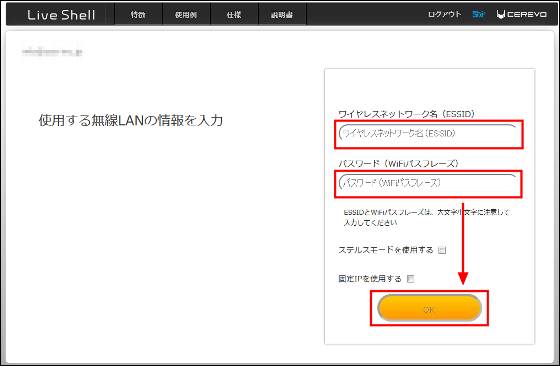The width and height of the screenshot is (560, 366).
Task: Open the 使用例 menu item
Action: pos(186,15)
